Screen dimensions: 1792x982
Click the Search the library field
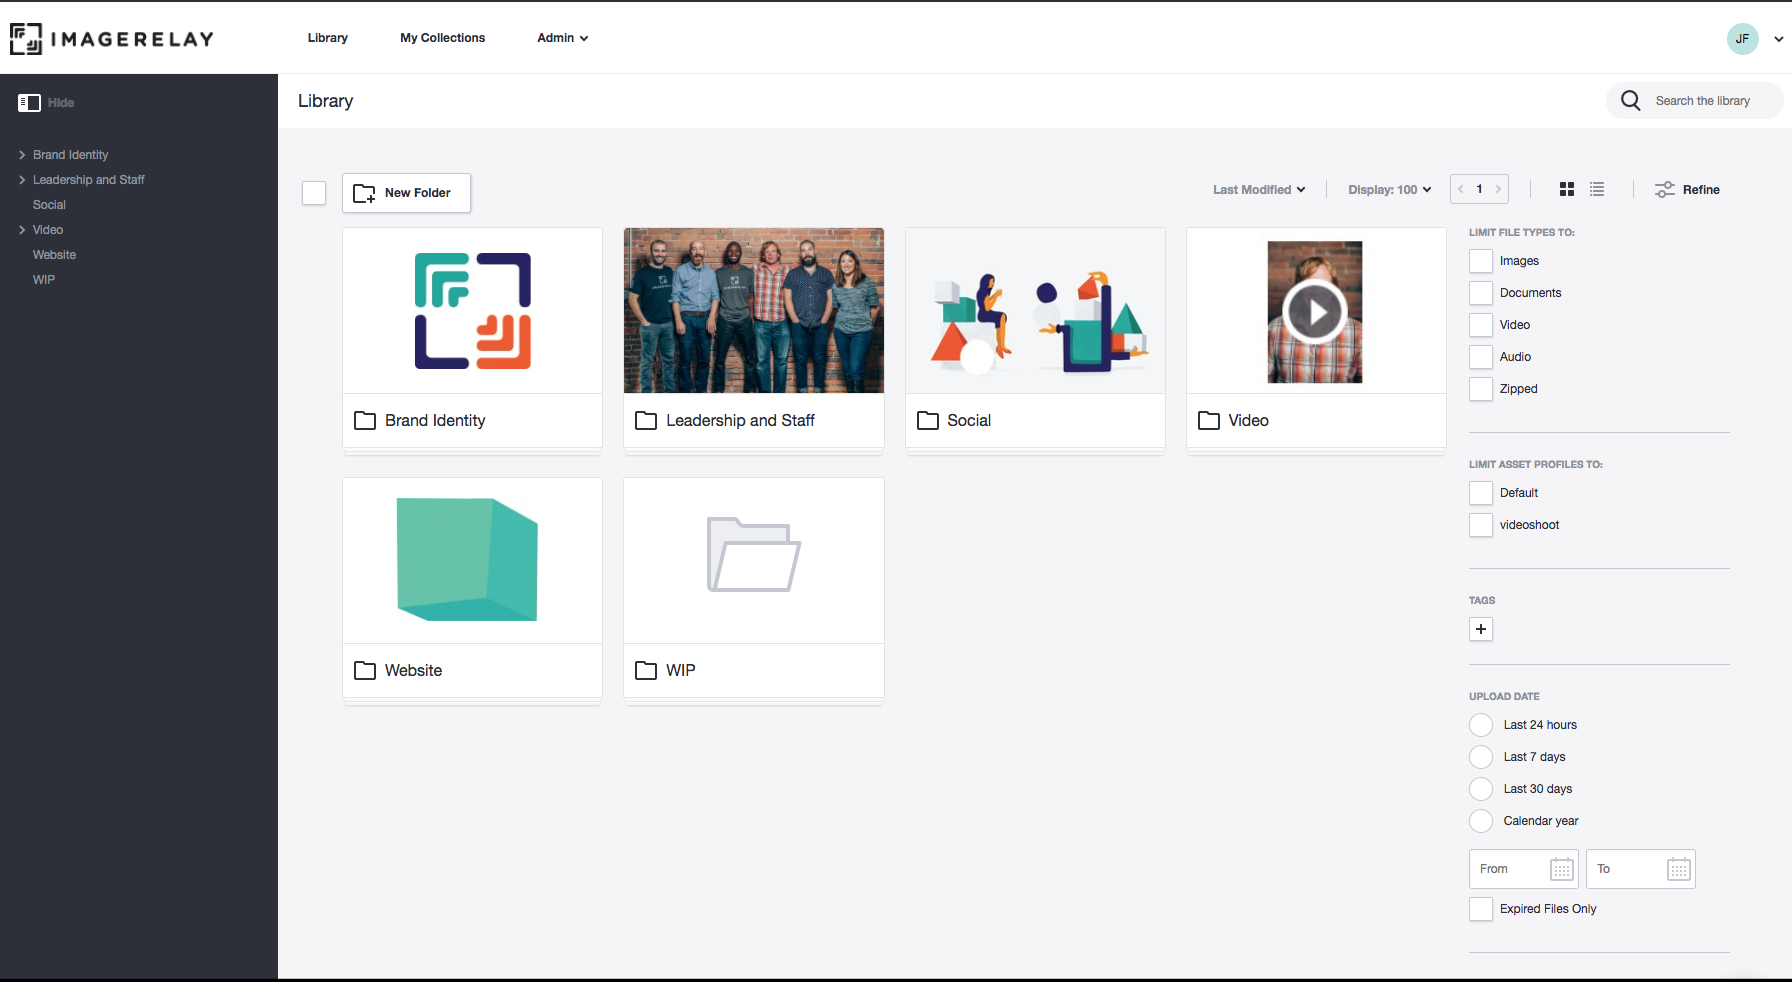click(x=1695, y=101)
